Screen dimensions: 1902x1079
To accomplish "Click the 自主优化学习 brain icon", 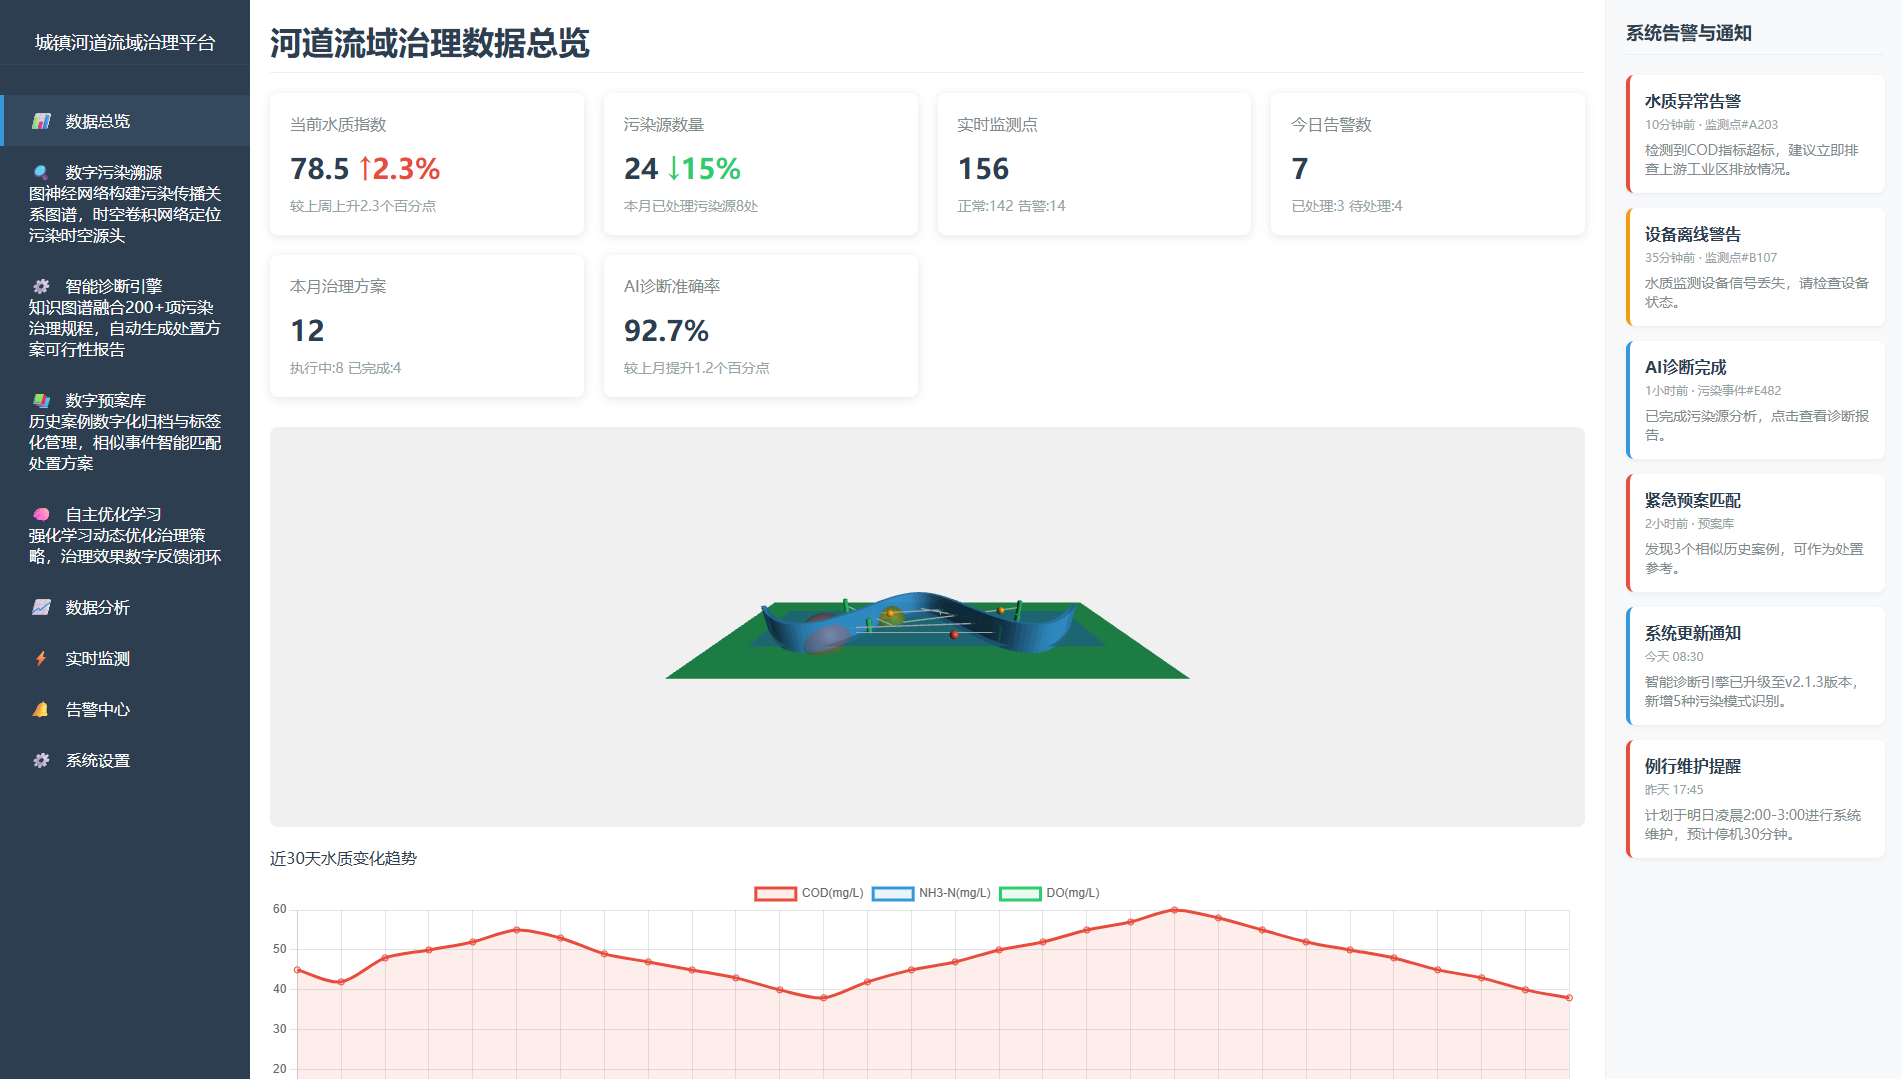I will coord(41,515).
